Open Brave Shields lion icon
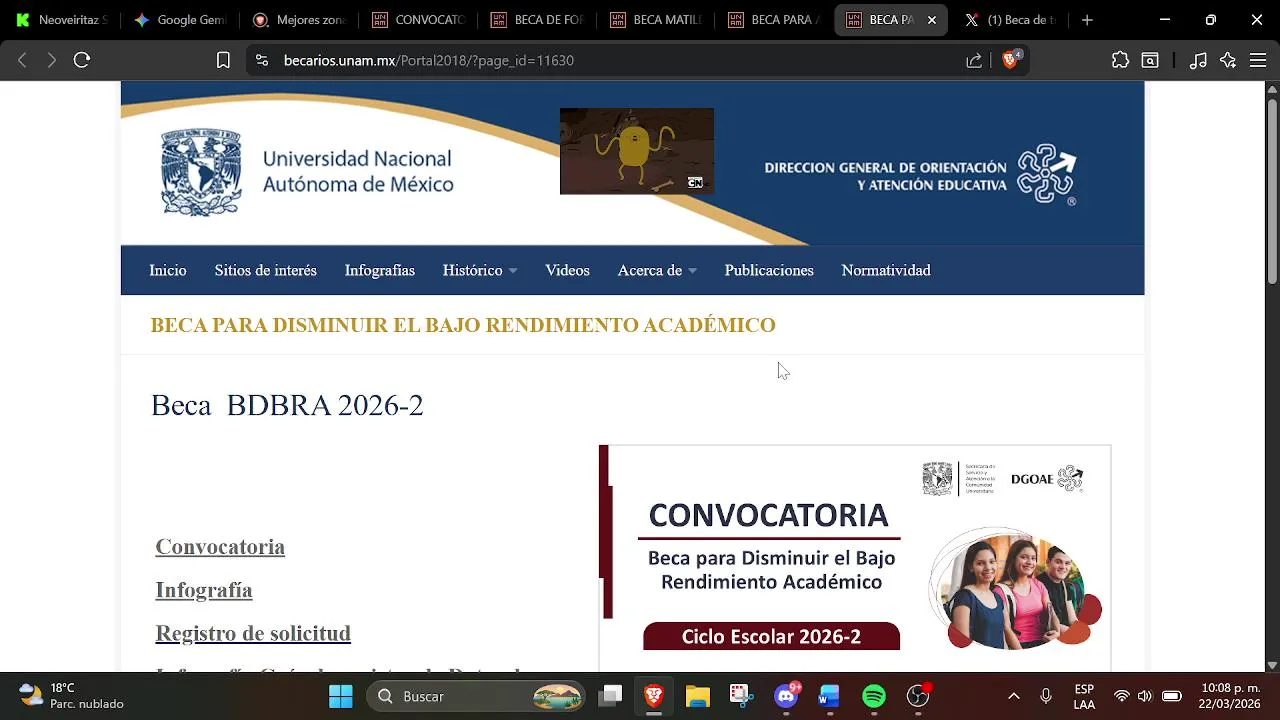Screen dimensions: 1280x720 pos(1010,60)
